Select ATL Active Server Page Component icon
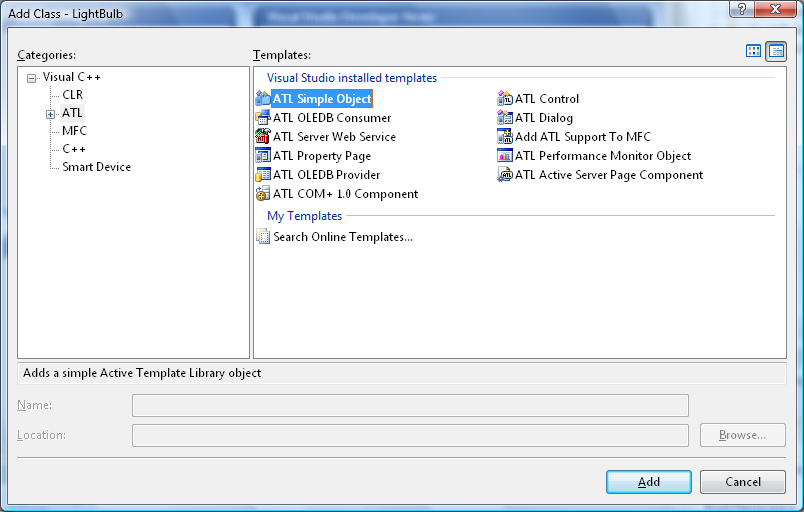The height and width of the screenshot is (512, 804). (505, 174)
